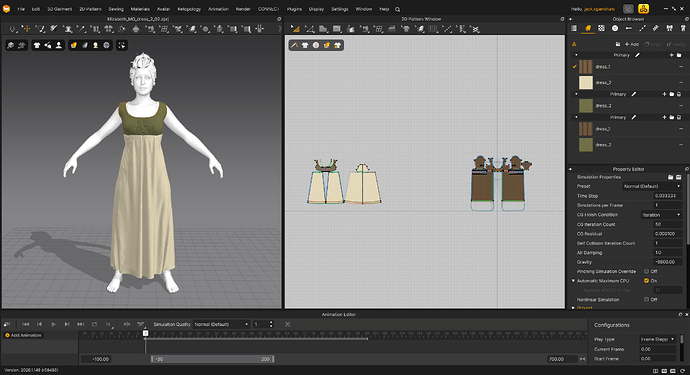Click the white T-shirt garment display icon in 3D viewport
The height and width of the screenshot is (375, 690).
click(x=37, y=45)
